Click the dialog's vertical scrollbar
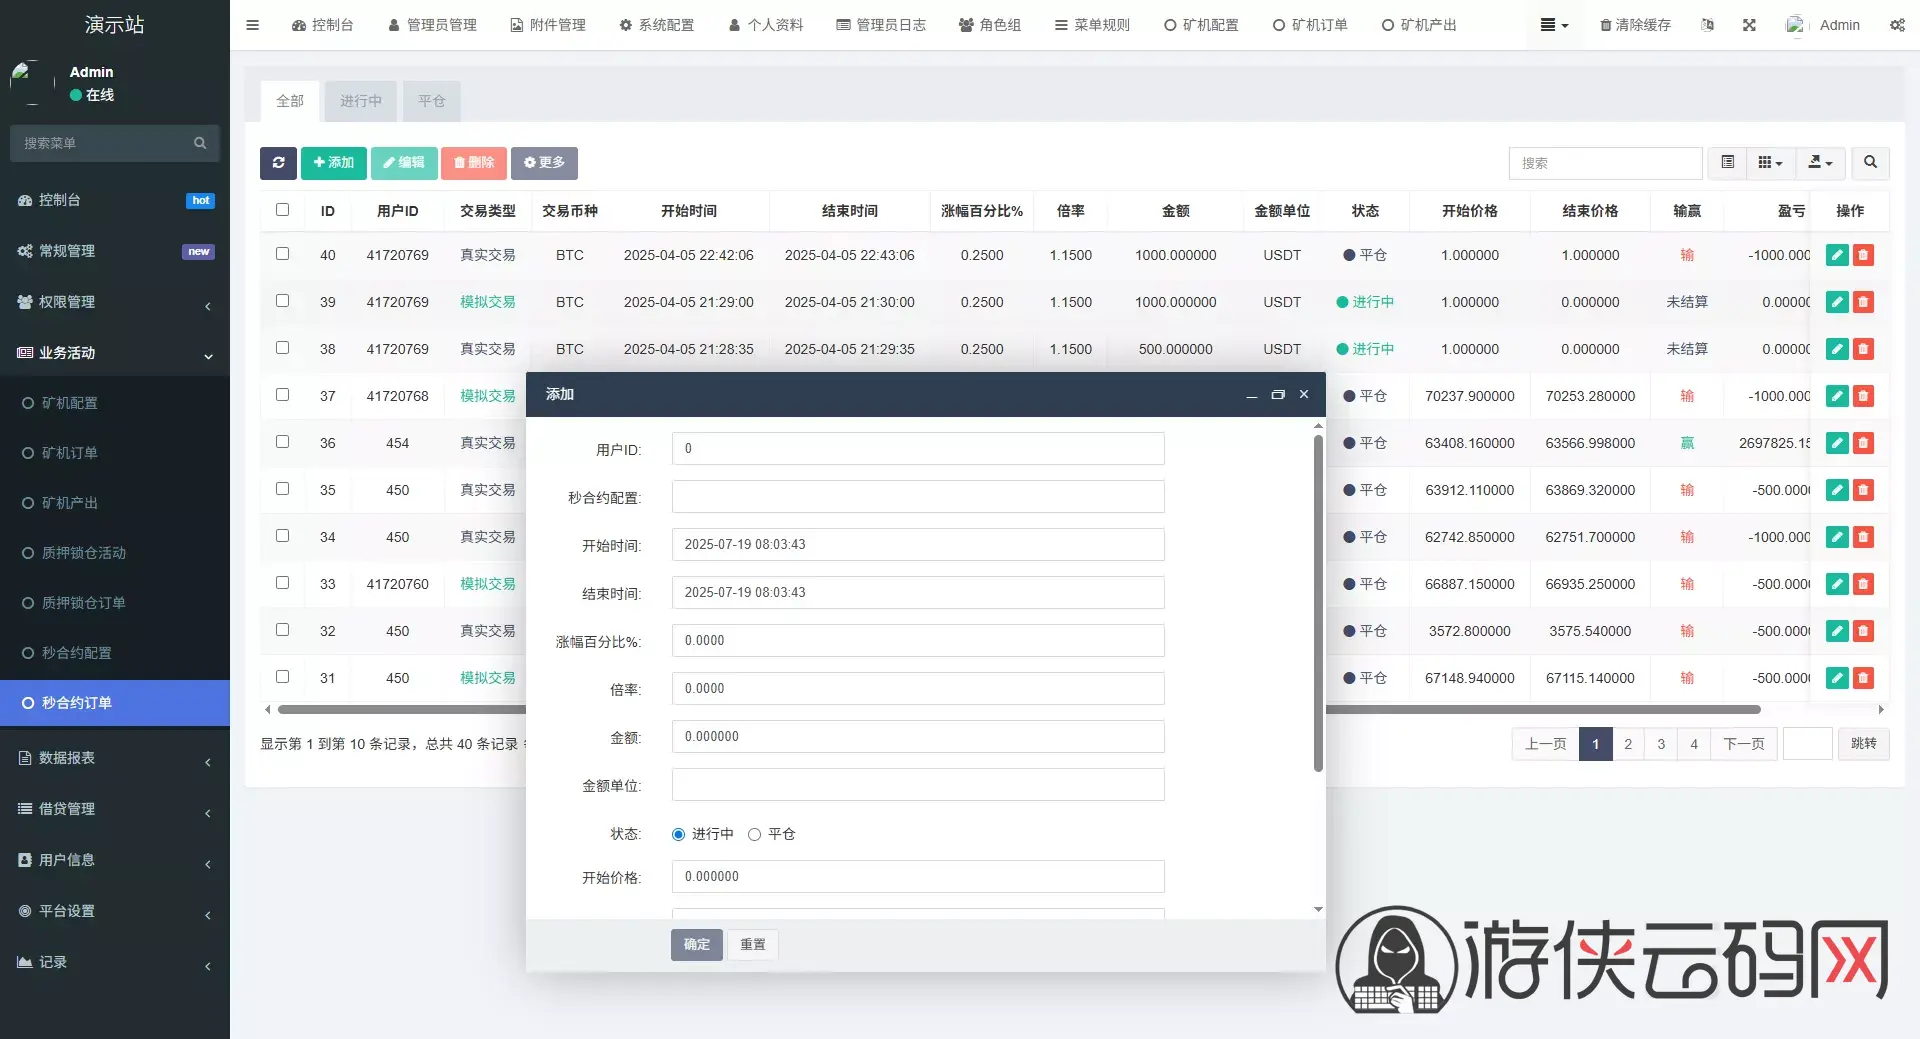 tap(1318, 603)
